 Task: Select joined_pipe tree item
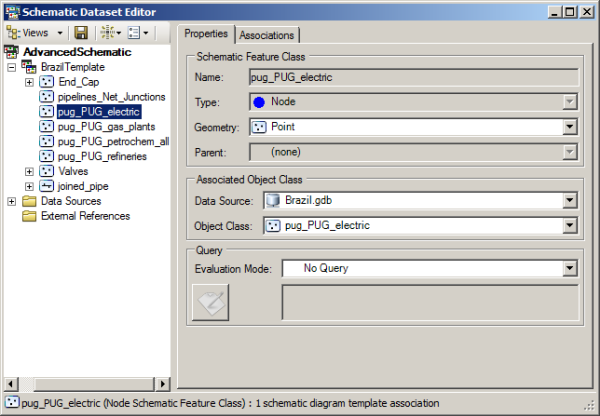point(83,186)
